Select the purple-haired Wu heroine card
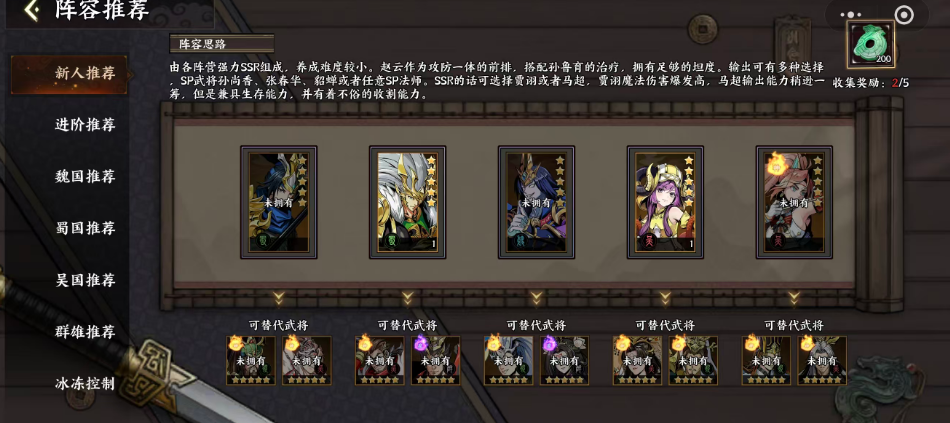Image resolution: width=950 pixels, height=423 pixels. pyautogui.click(x=665, y=202)
